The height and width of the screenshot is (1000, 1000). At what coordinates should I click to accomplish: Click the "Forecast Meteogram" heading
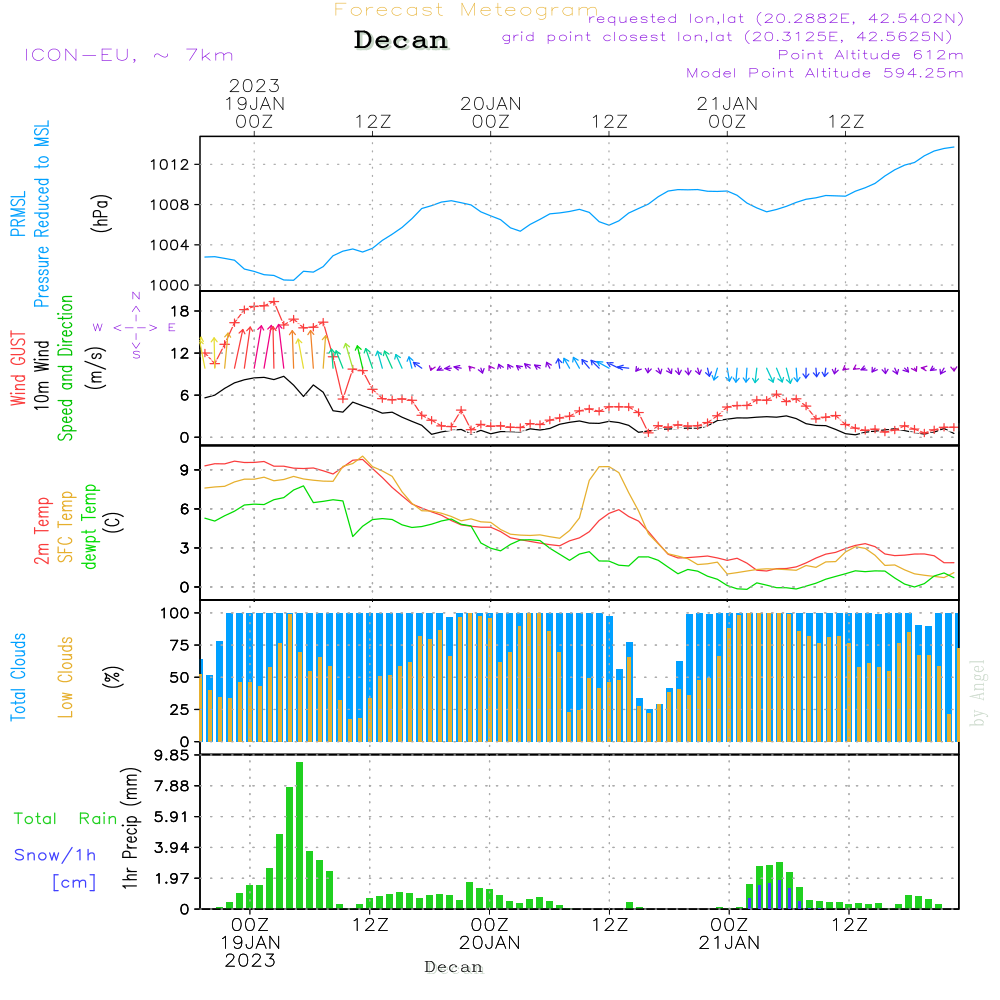[x=466, y=10]
